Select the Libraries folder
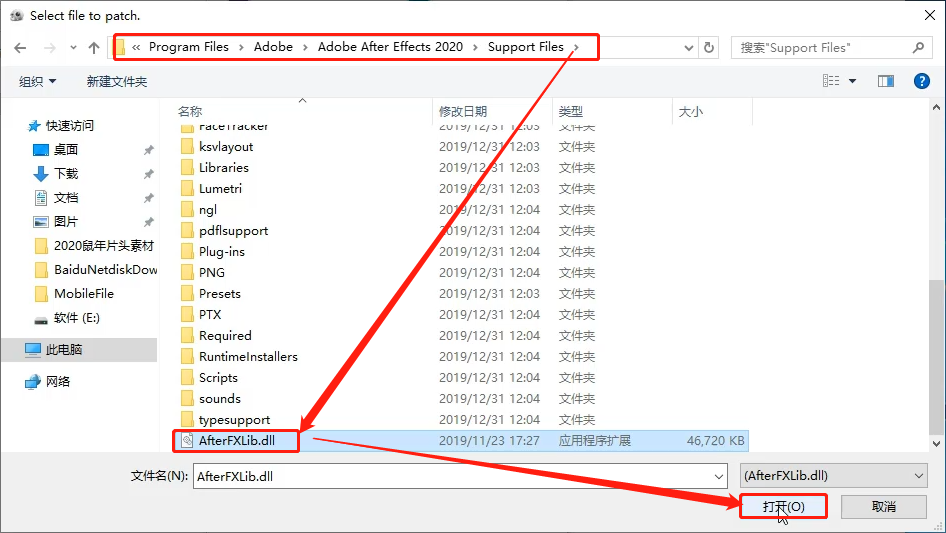The height and width of the screenshot is (533, 946). coord(224,168)
